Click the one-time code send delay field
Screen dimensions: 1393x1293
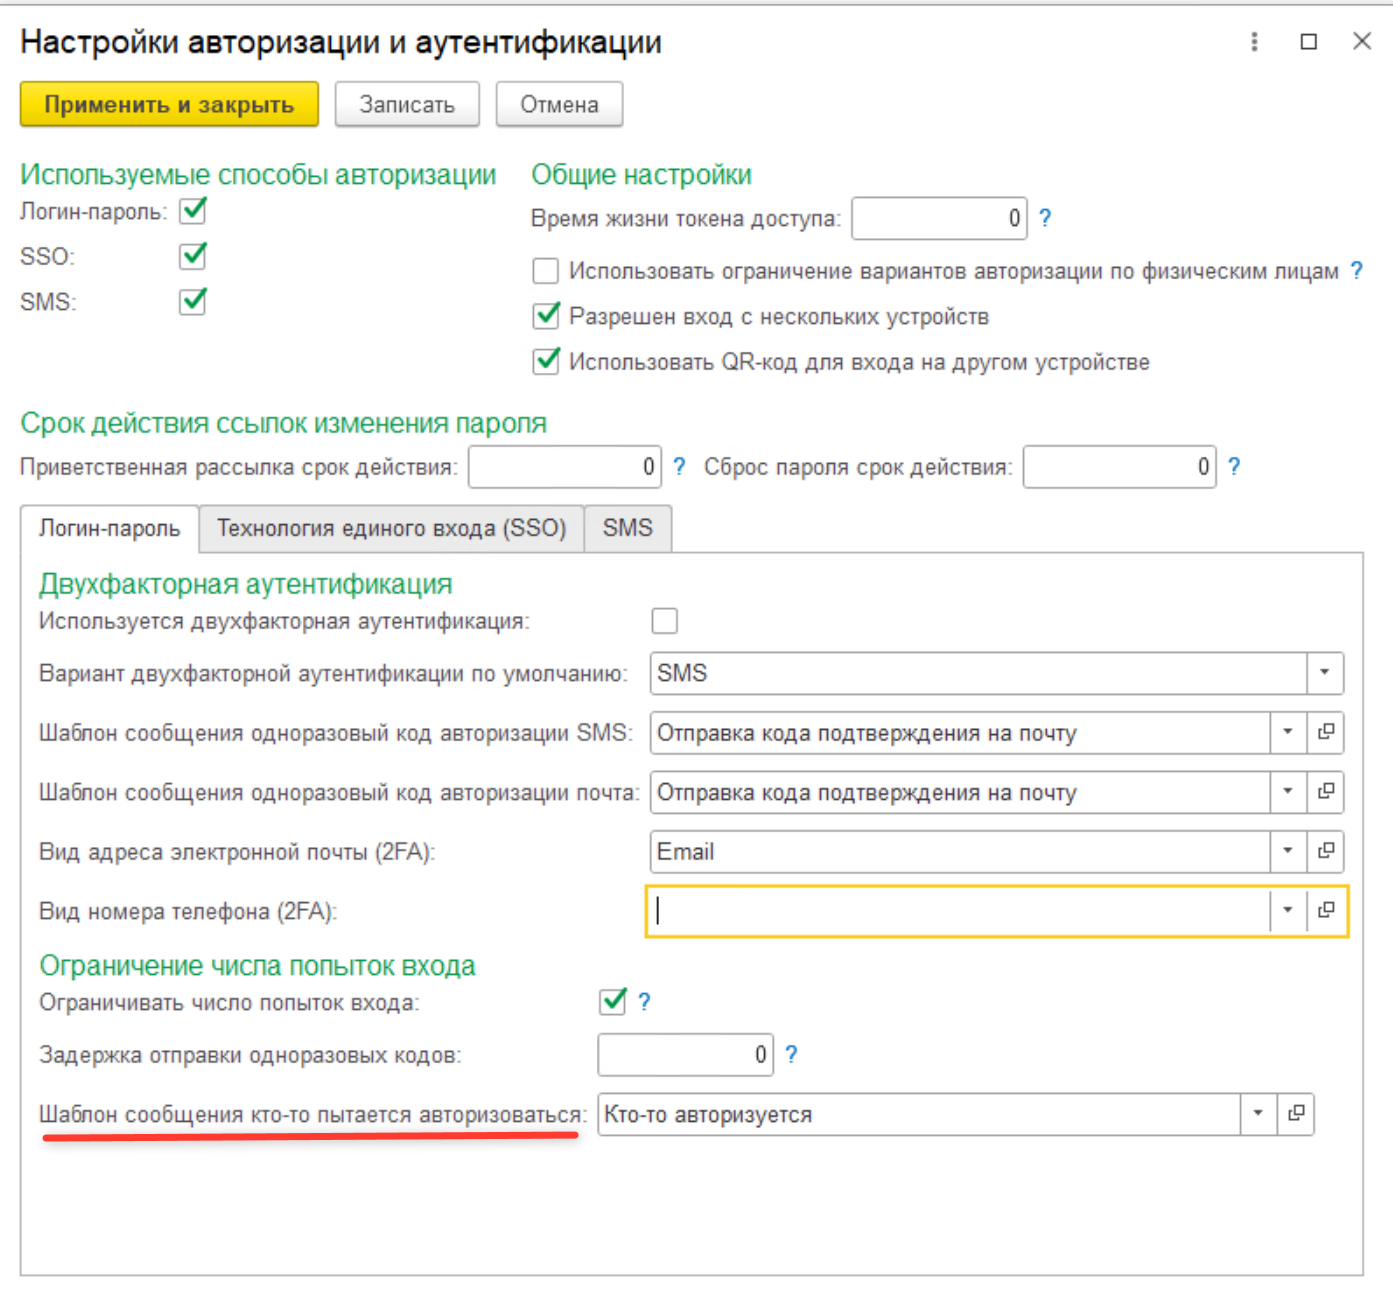pos(684,1055)
